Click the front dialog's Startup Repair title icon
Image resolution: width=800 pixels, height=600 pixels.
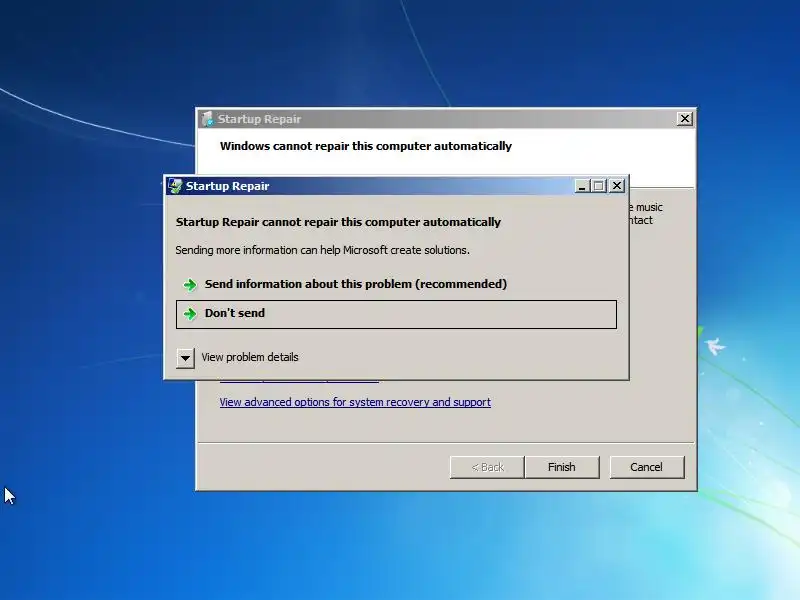pos(175,186)
